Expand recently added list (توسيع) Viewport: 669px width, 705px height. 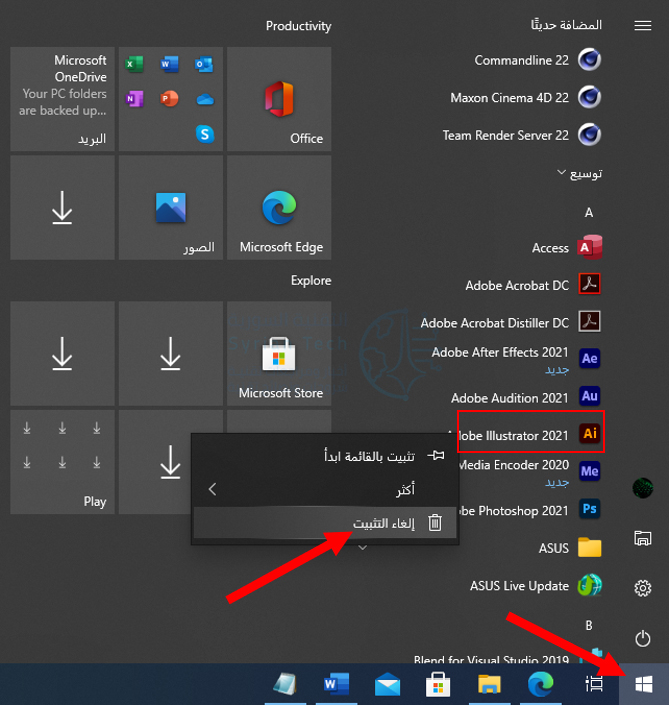click(580, 173)
